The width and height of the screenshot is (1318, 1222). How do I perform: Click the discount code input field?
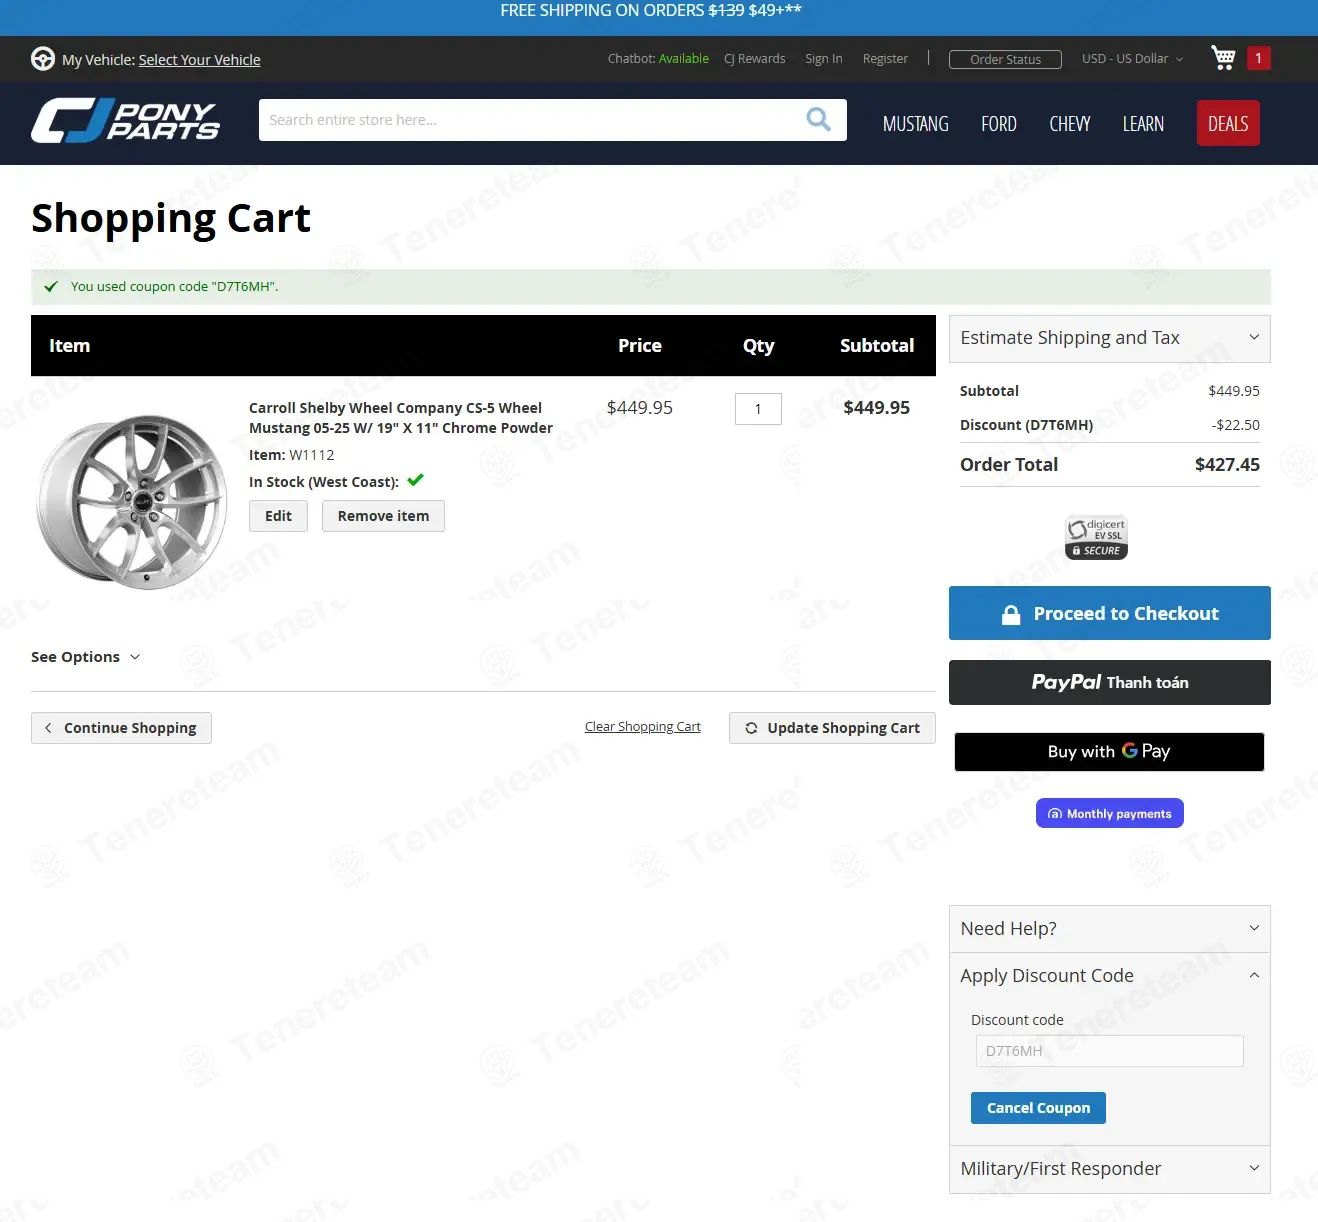point(1110,1051)
